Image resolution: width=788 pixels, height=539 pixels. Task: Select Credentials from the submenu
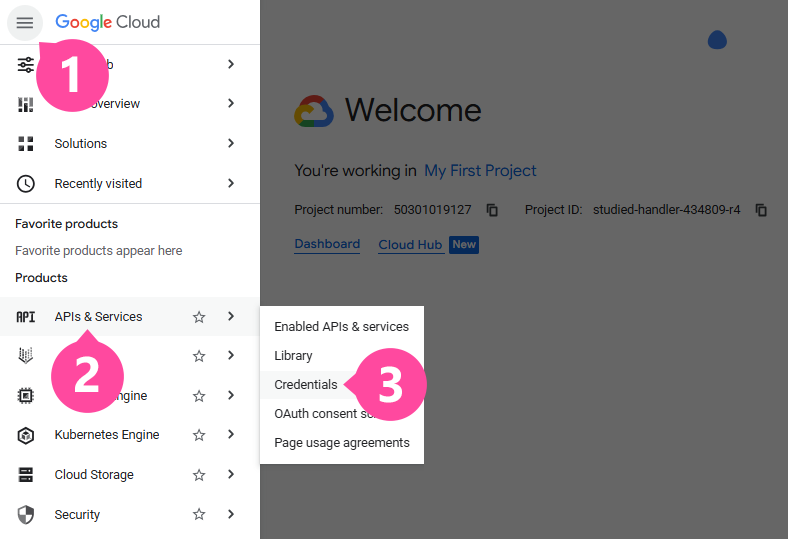pyautogui.click(x=306, y=385)
